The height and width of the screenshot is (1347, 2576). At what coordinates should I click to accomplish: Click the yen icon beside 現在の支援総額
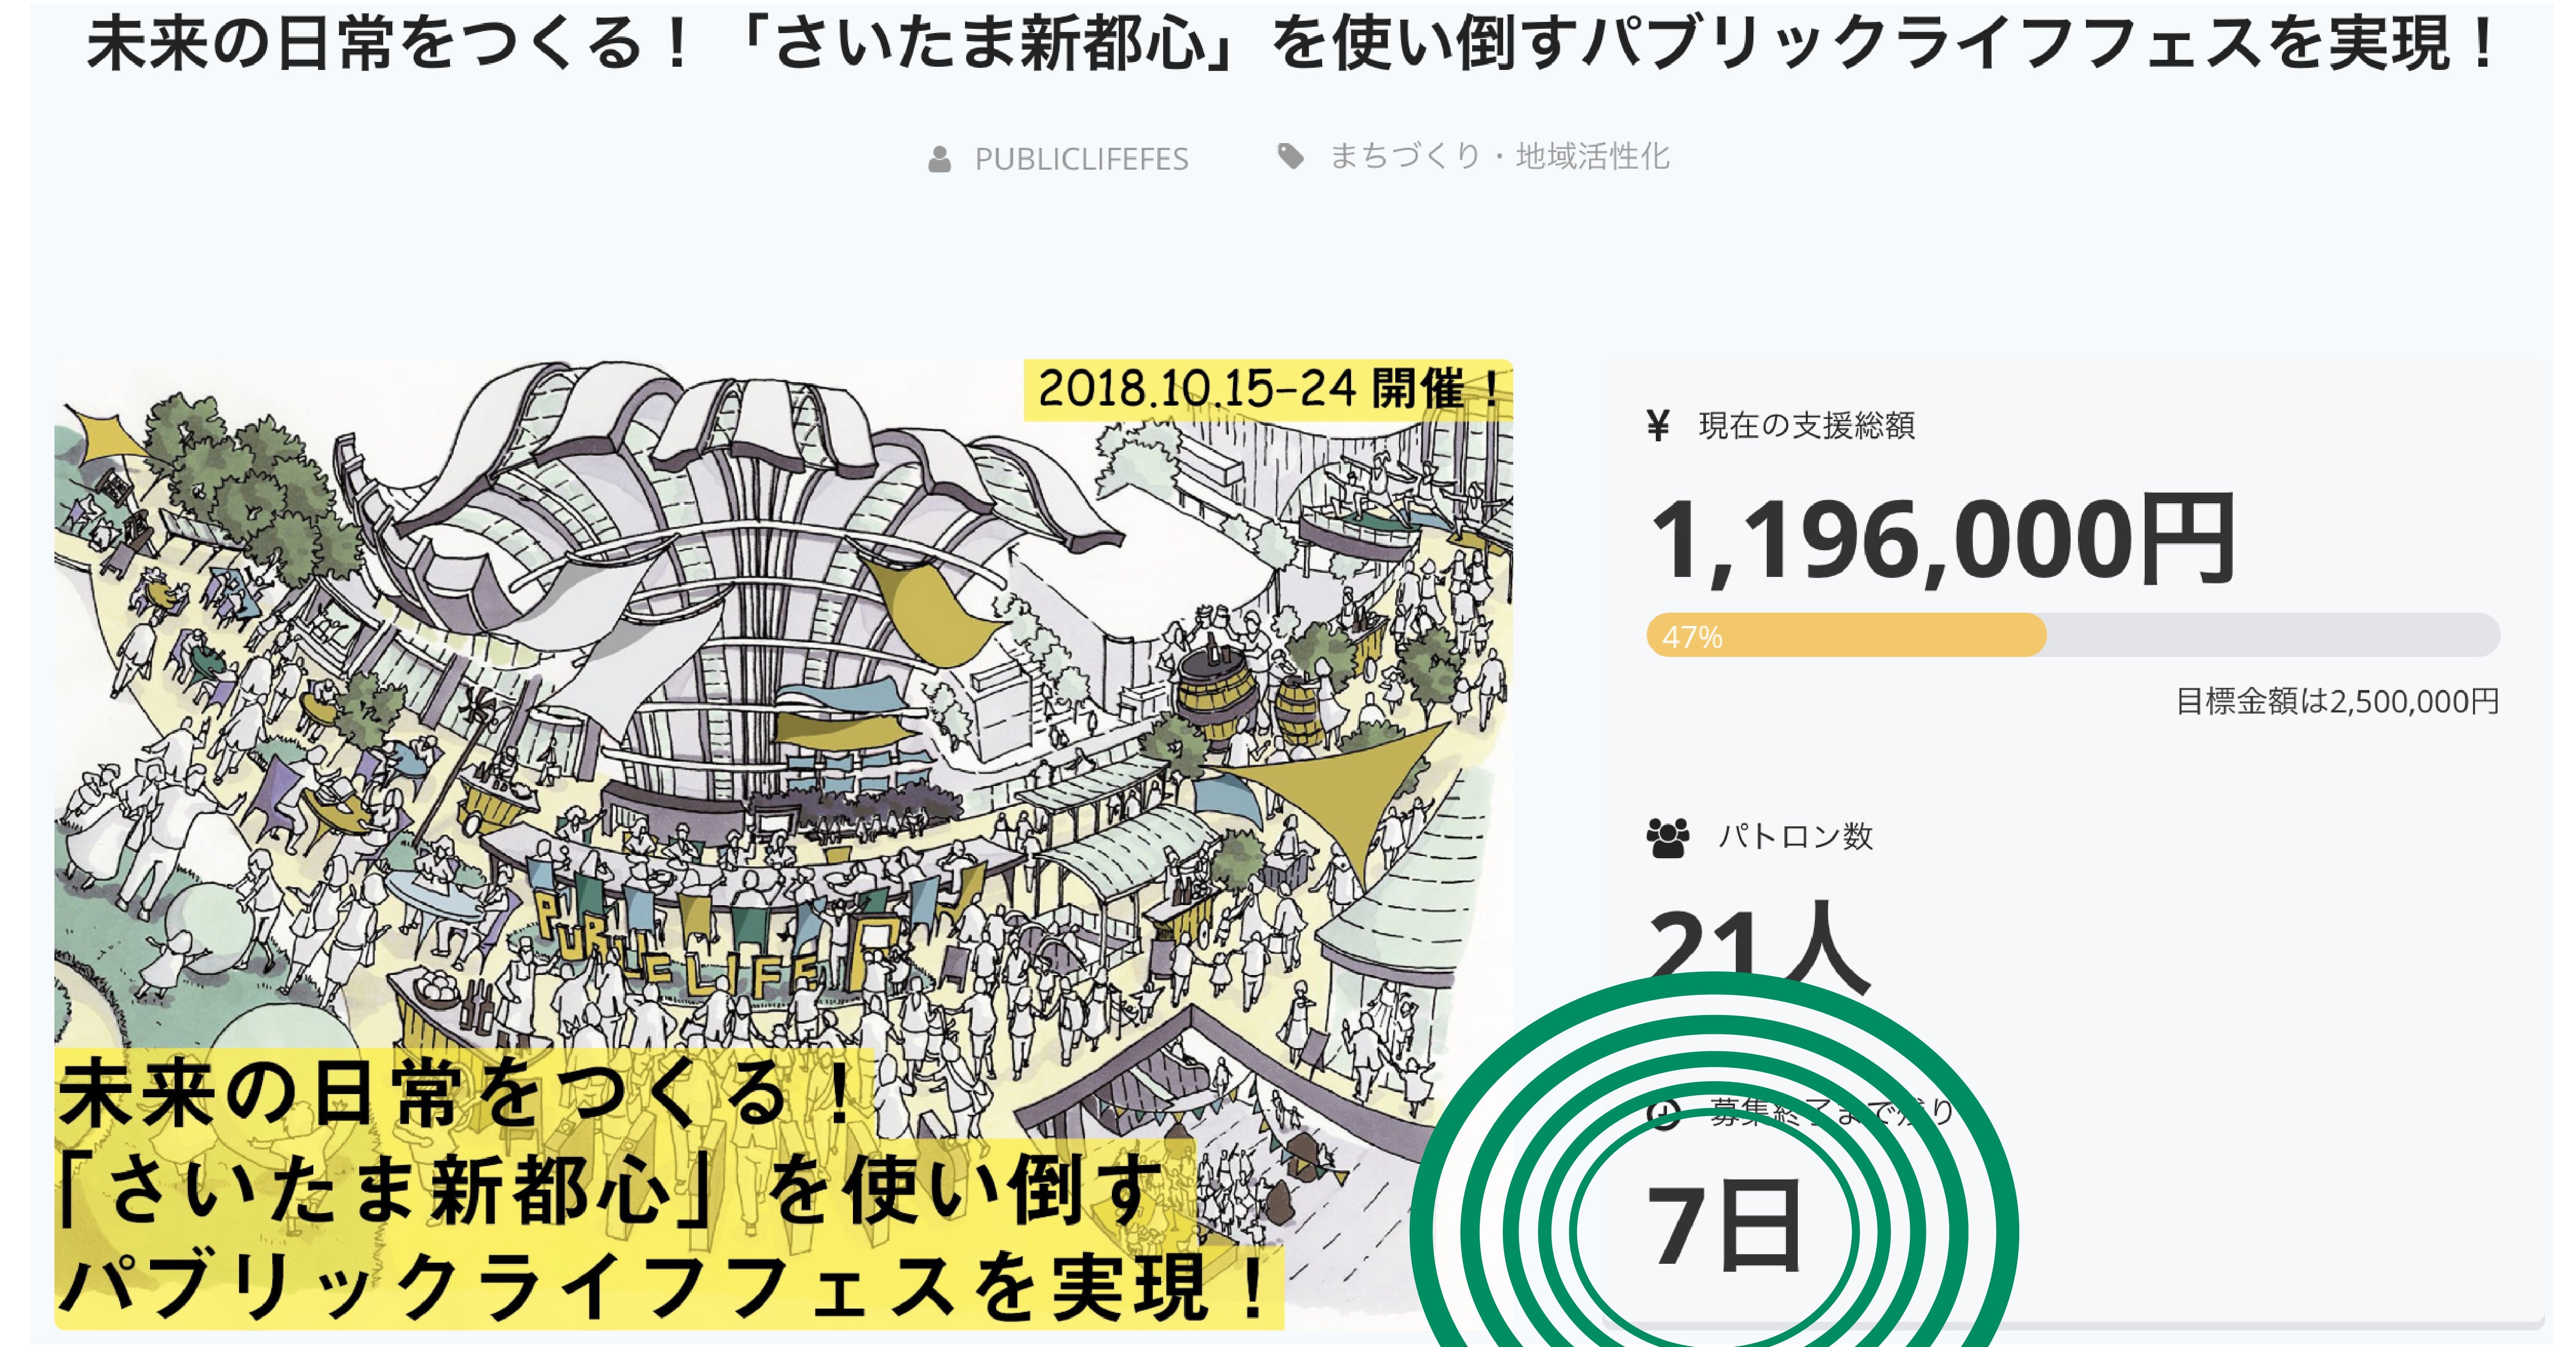(x=1658, y=426)
